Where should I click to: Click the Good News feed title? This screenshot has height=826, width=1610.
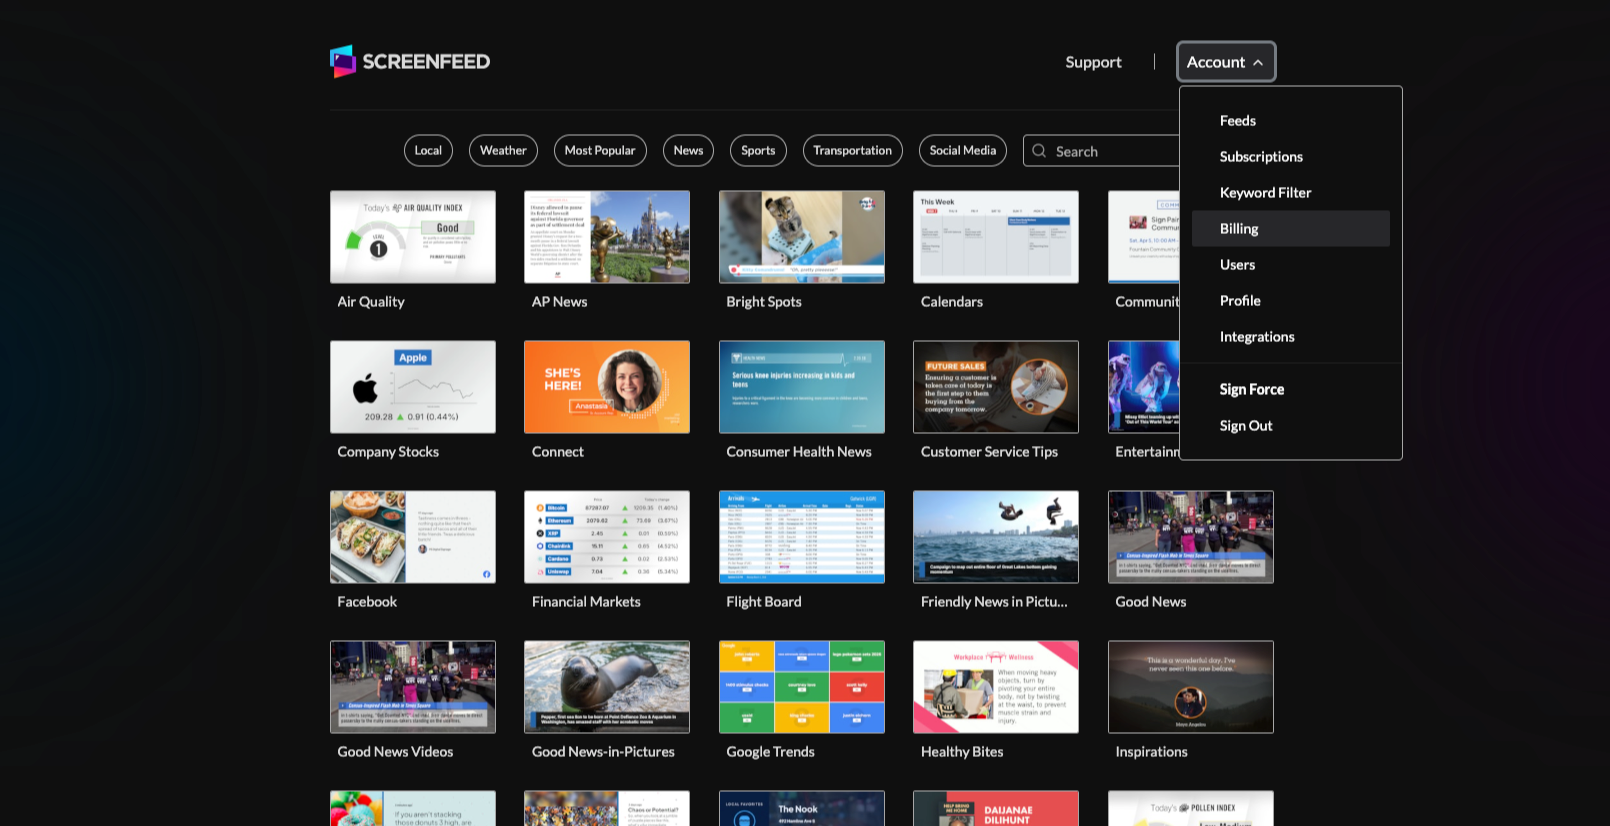coord(1151,602)
